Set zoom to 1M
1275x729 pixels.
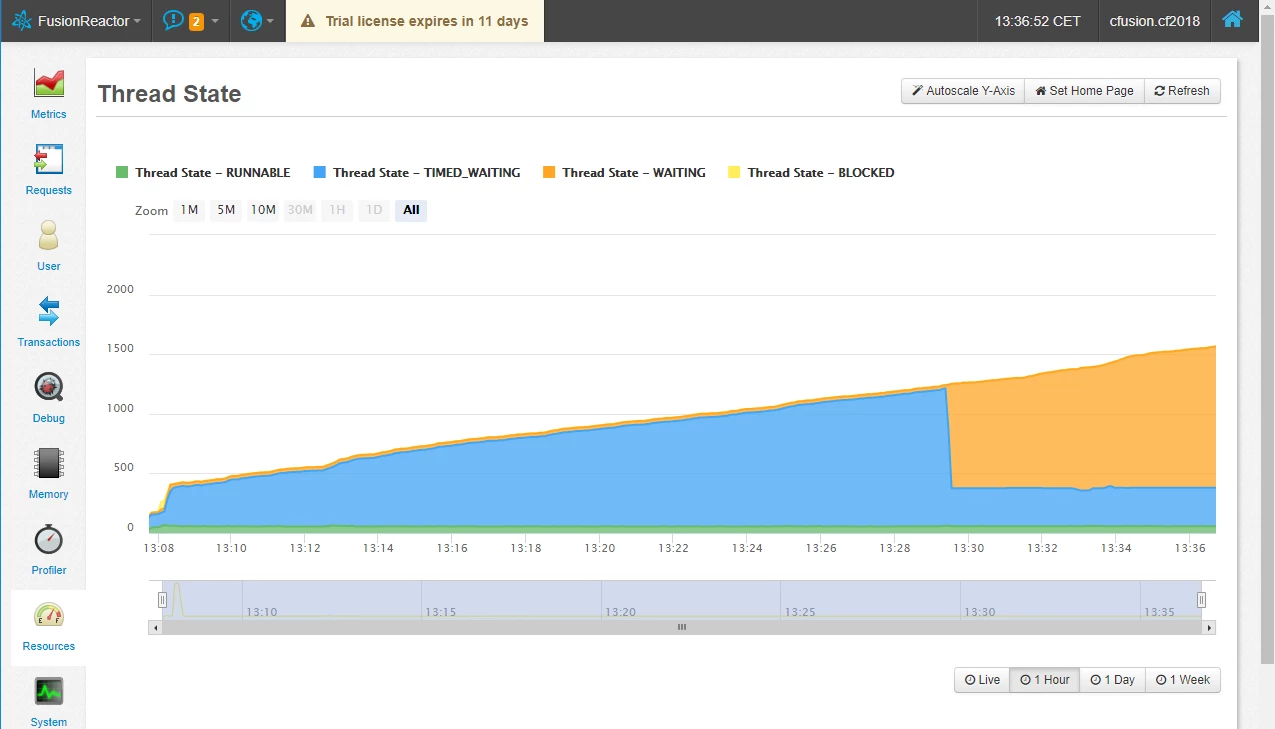coord(189,210)
